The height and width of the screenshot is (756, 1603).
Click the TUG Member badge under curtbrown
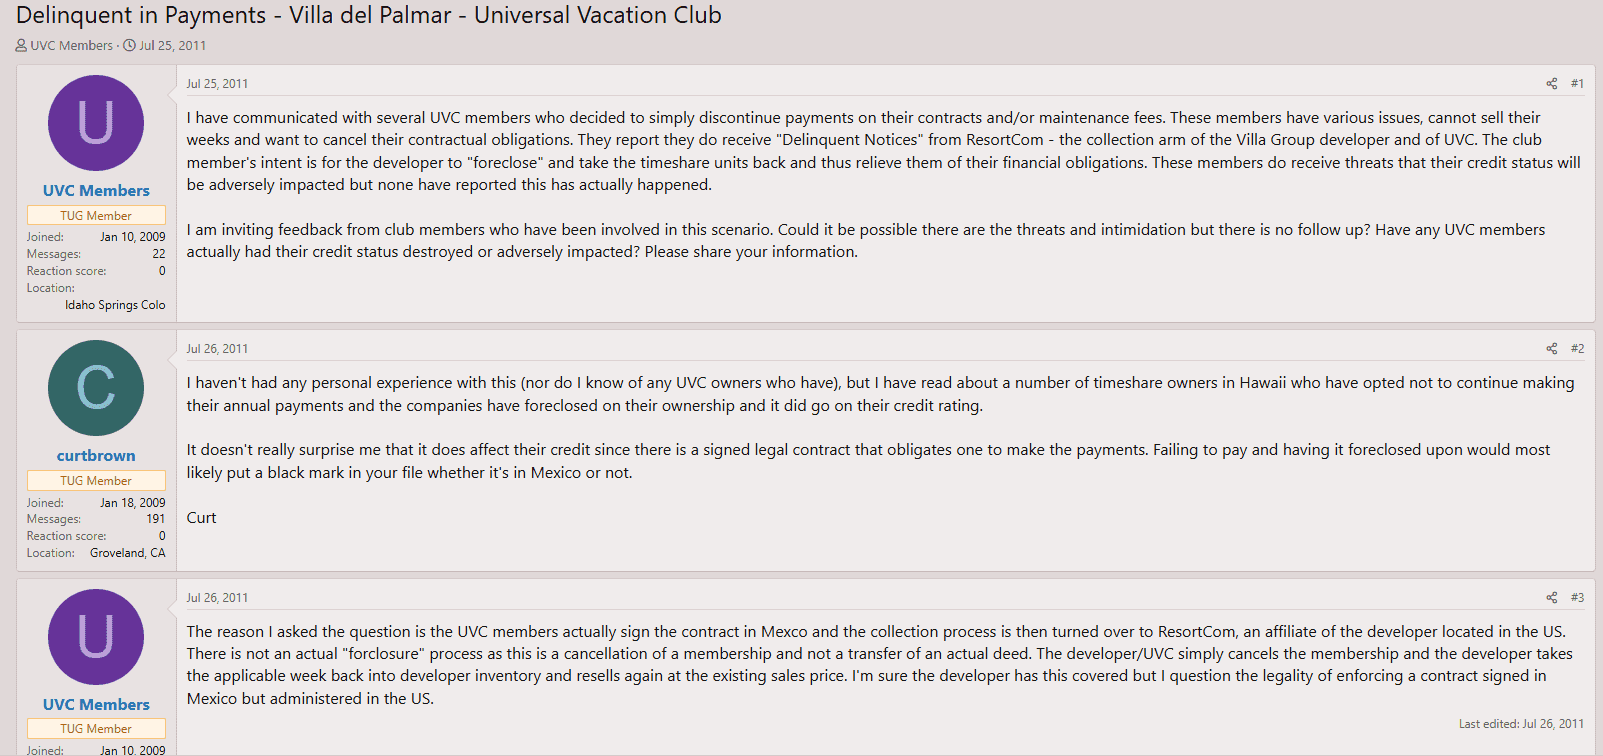(x=96, y=481)
